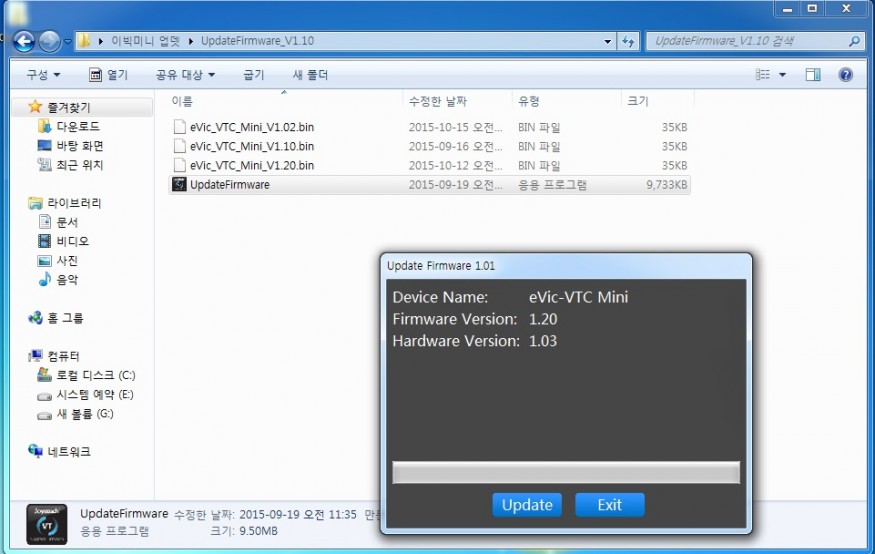This screenshot has width=875, height=554.
Task: Open the 사진 library
Action: pyautogui.click(x=67, y=260)
